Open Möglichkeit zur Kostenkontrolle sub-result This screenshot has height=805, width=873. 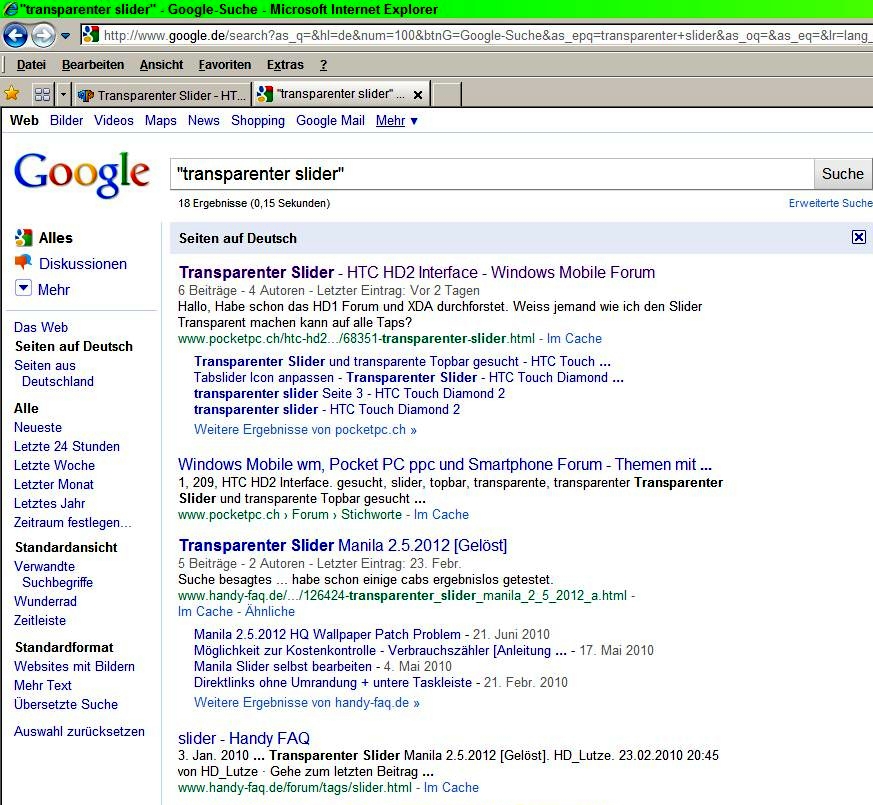(380, 650)
